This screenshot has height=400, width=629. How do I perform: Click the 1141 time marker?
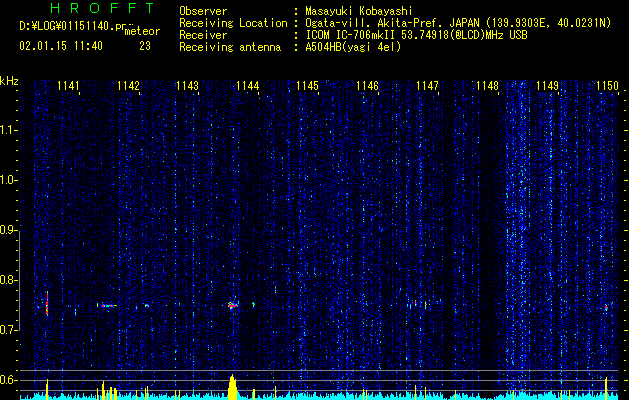(68, 86)
